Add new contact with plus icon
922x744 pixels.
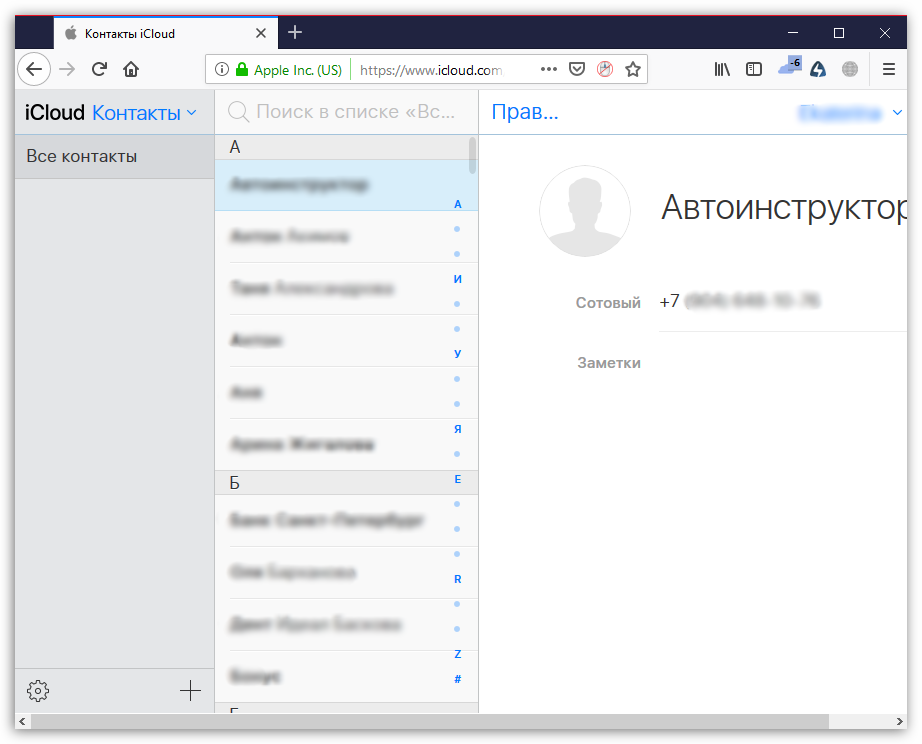[190, 690]
